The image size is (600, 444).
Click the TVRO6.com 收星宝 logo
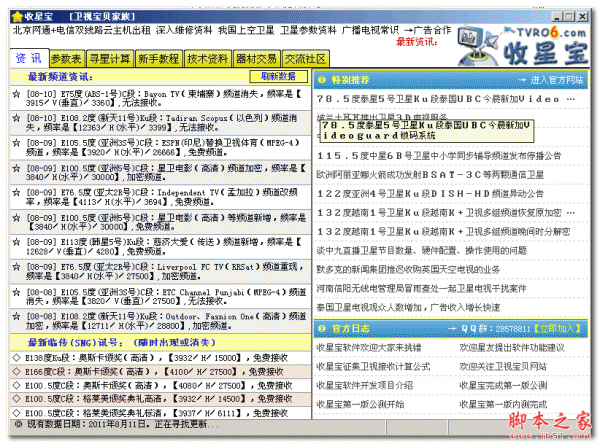[x=523, y=46]
